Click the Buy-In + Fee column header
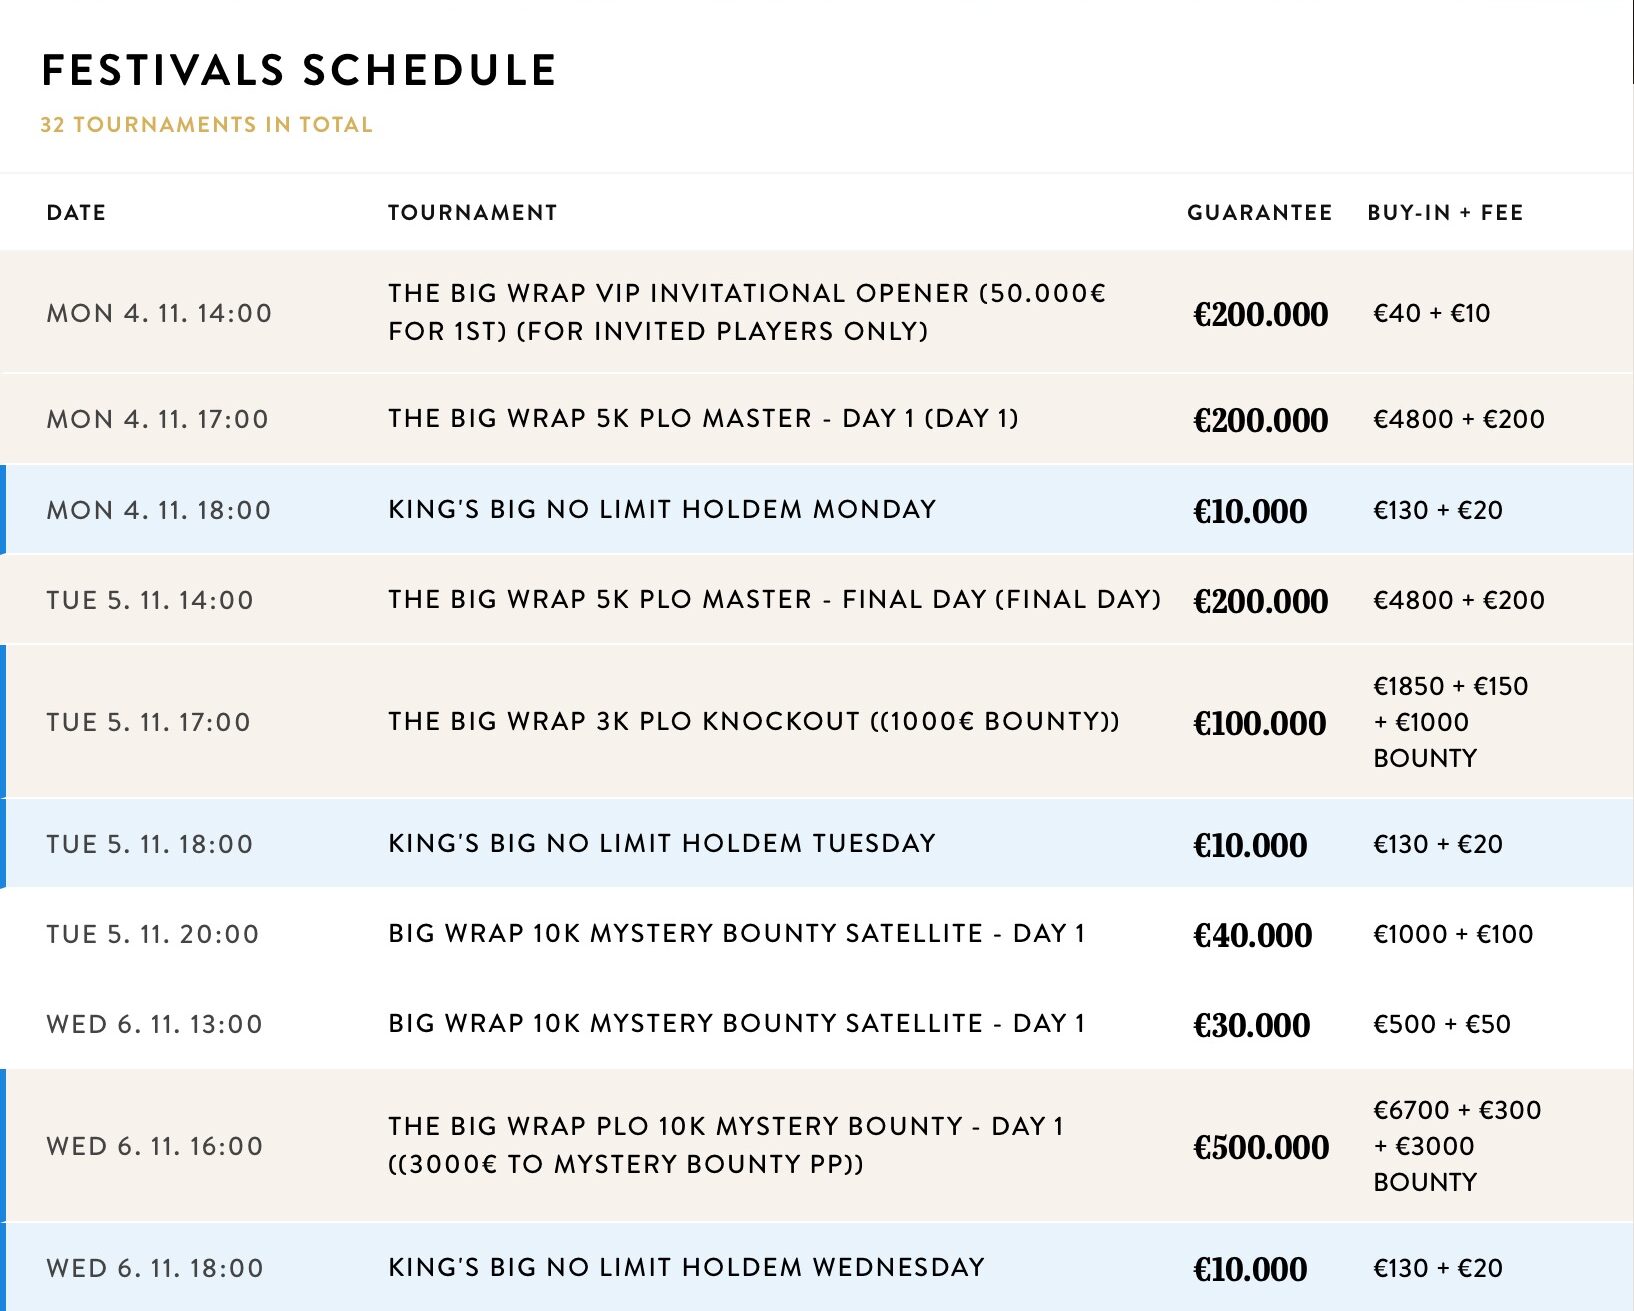Screen dimensions: 1634x1311 click(1445, 212)
